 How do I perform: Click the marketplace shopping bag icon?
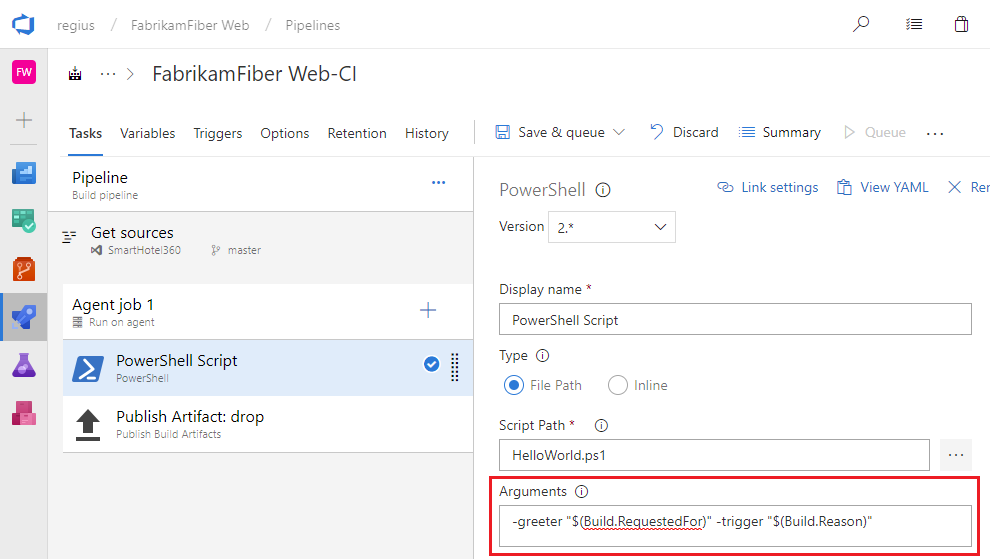pos(961,24)
